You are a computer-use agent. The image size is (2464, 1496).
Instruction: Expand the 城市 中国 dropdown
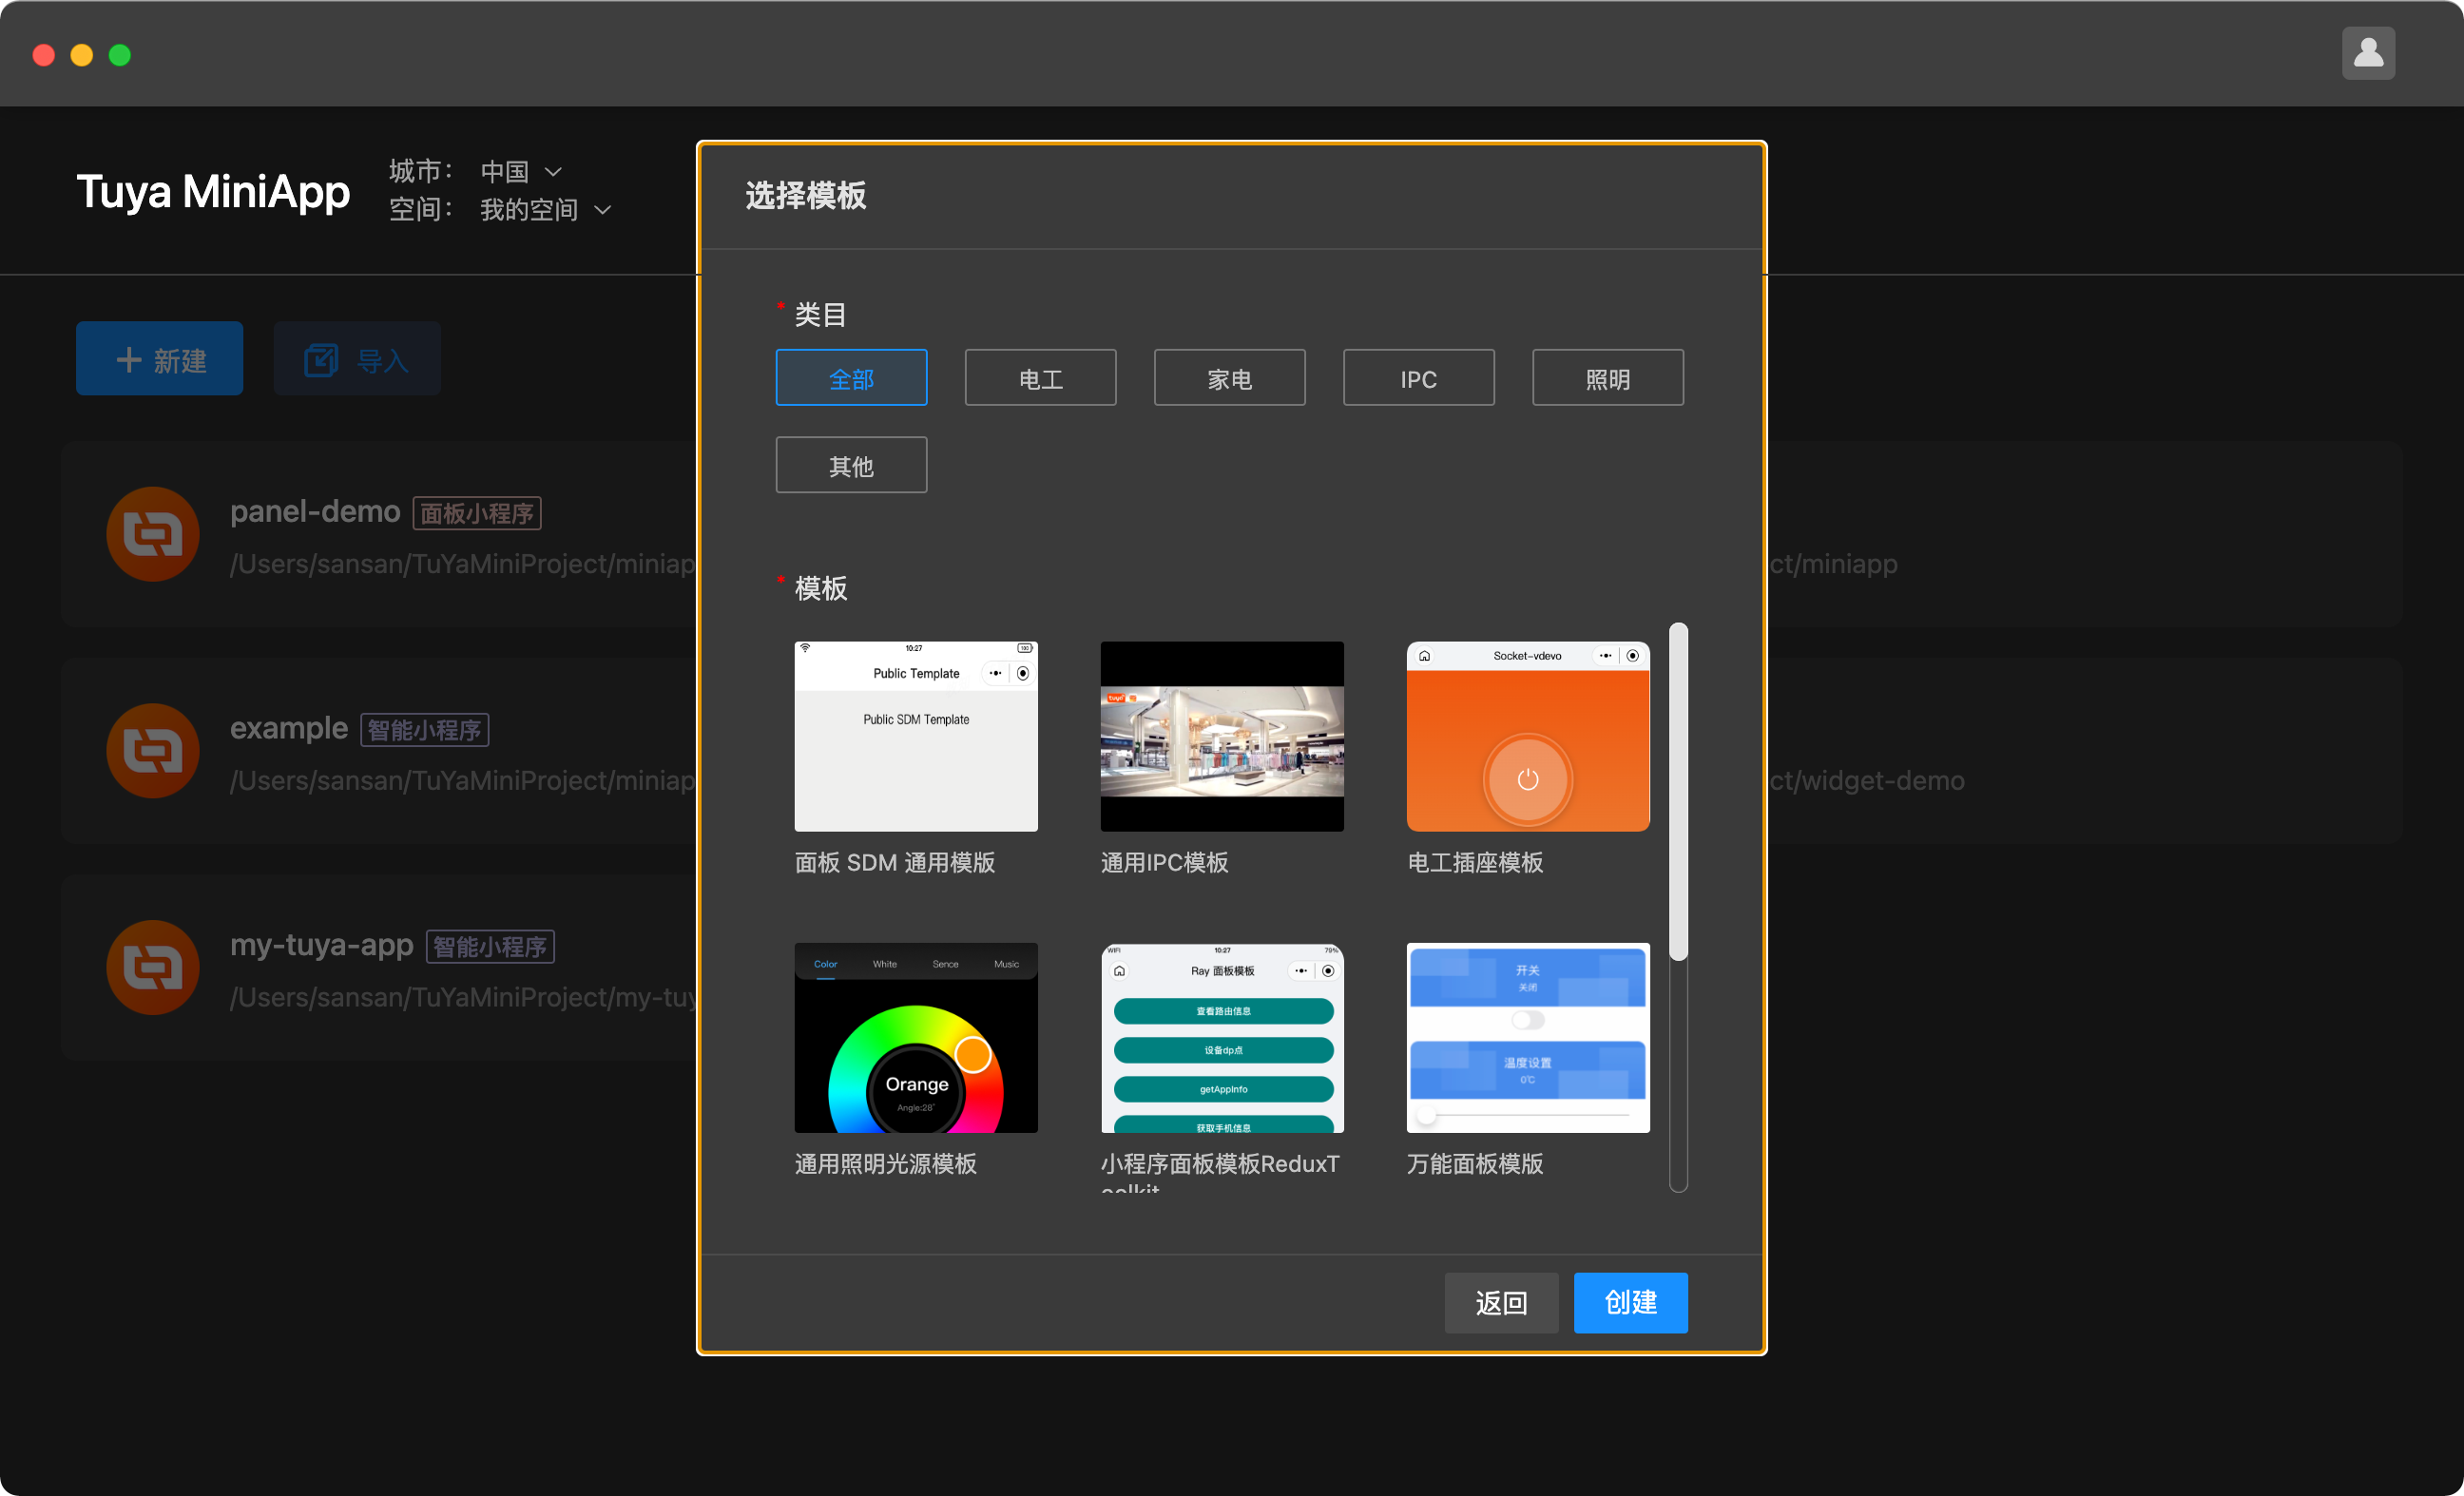(x=521, y=171)
